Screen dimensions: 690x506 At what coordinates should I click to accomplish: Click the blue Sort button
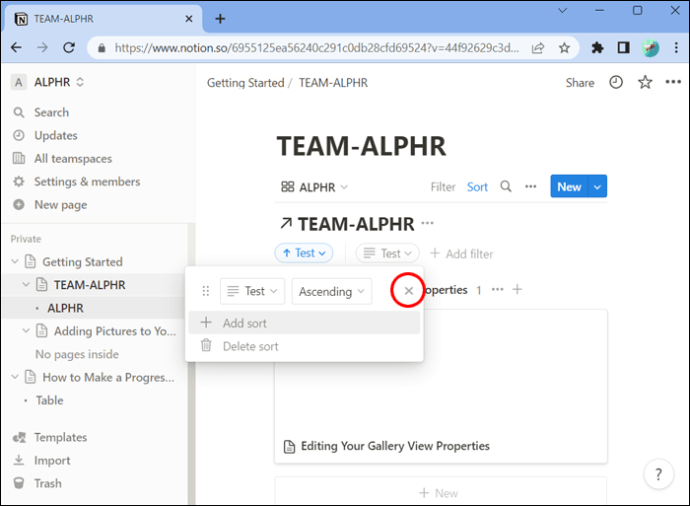point(477,187)
